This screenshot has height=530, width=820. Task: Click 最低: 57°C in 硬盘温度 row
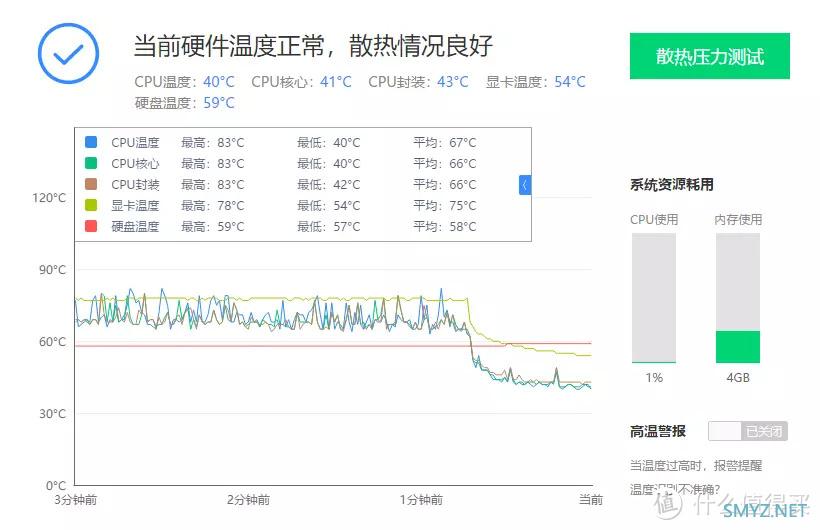click(329, 227)
